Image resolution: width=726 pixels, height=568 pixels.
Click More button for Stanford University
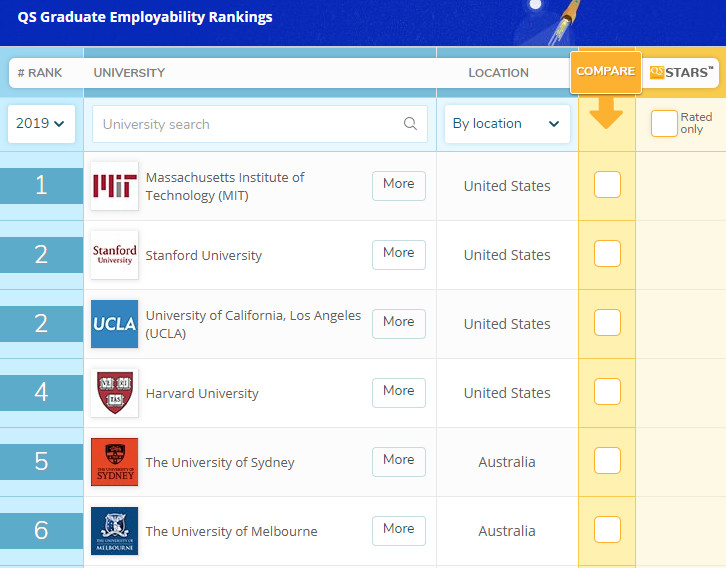click(398, 254)
